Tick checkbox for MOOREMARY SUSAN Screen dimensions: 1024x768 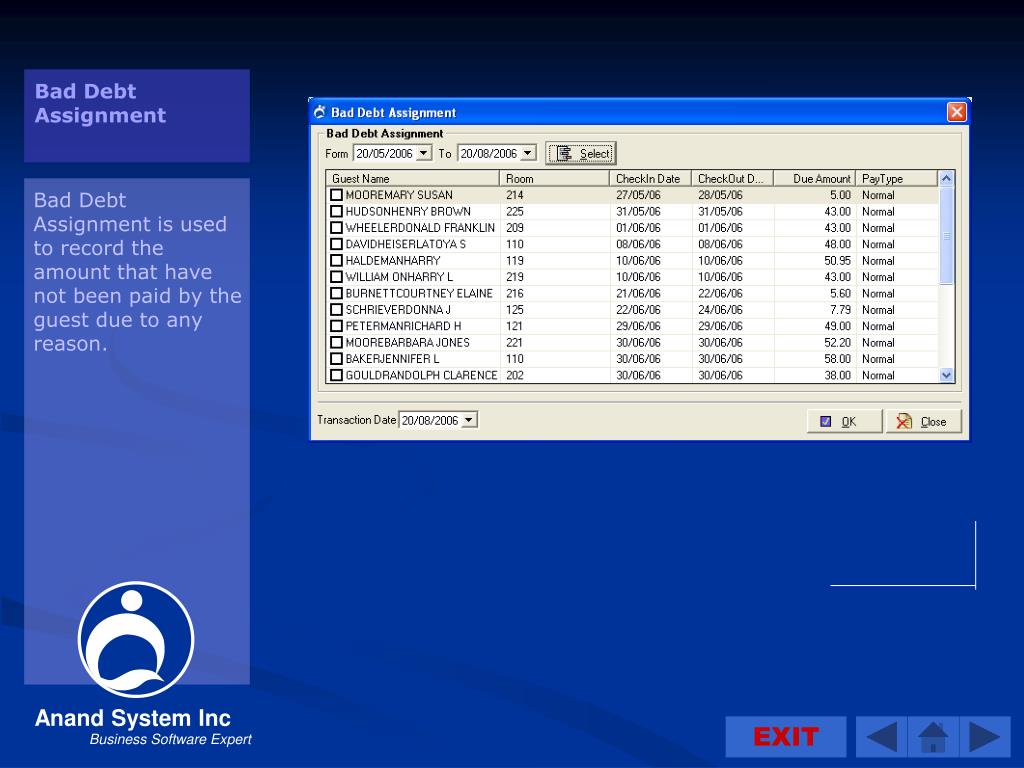[x=336, y=195]
